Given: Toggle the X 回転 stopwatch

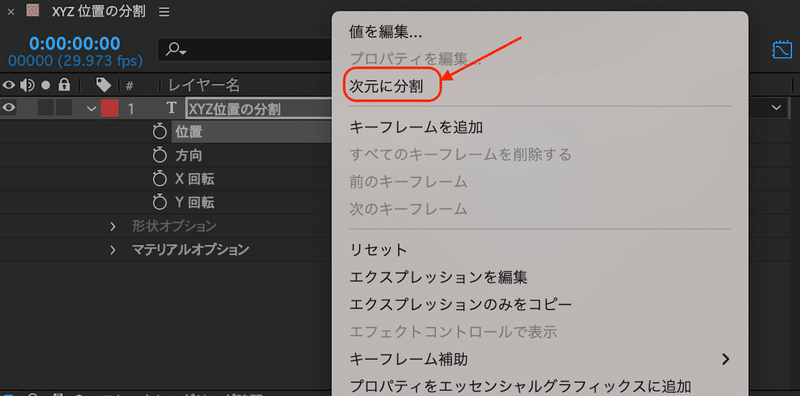Looking at the screenshot, I should click(160, 179).
